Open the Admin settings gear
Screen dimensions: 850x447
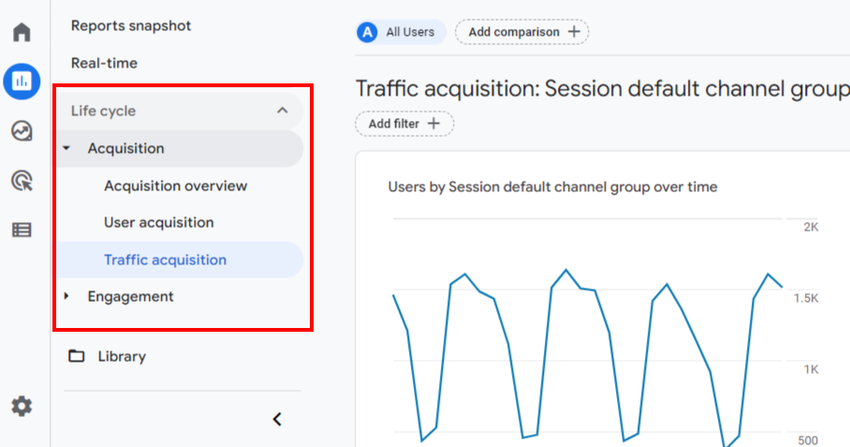click(22, 406)
